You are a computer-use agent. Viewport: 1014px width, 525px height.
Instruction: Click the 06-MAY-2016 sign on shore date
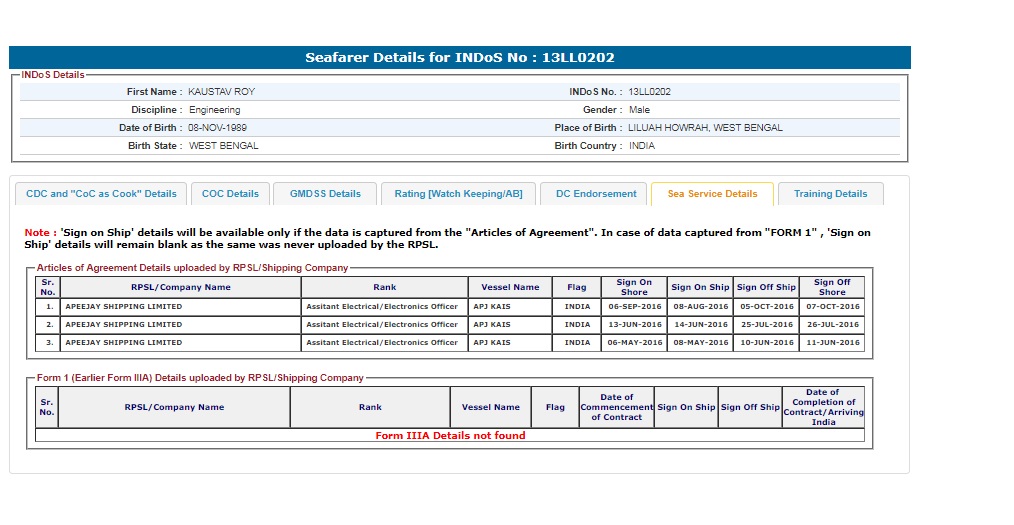[635, 343]
